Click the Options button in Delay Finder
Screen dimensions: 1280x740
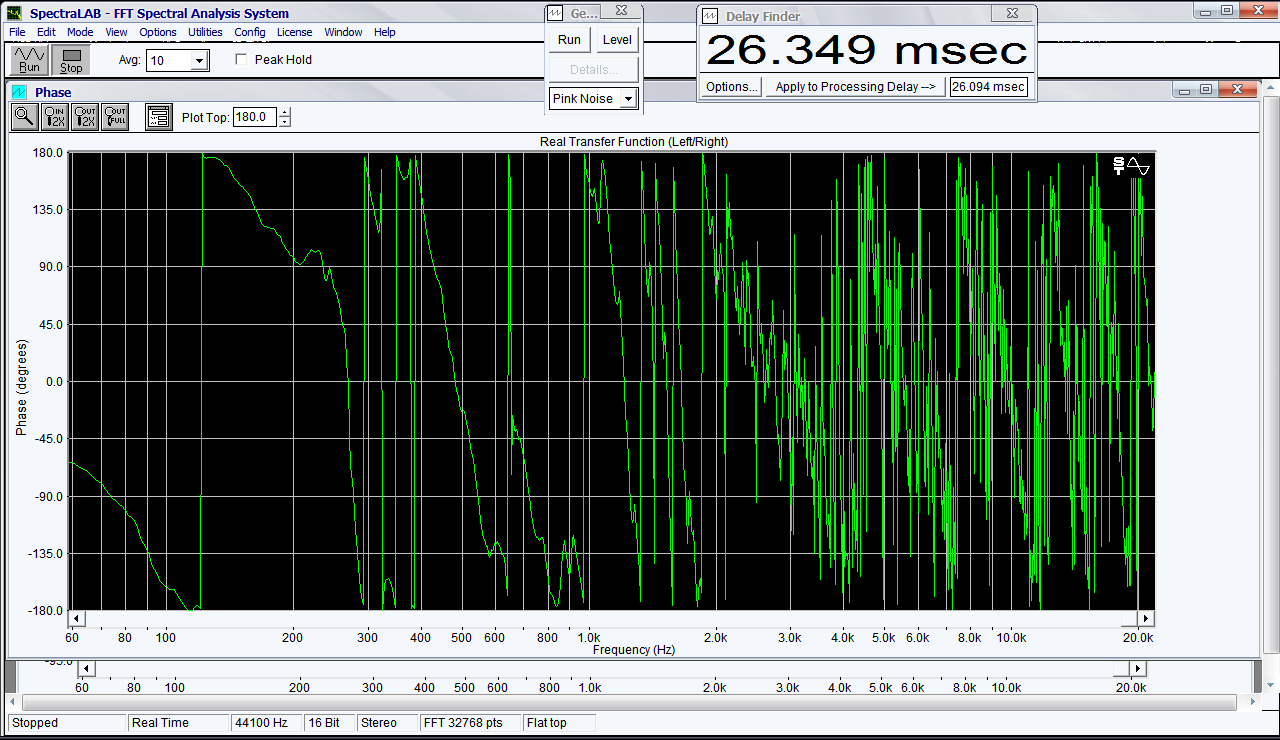click(x=731, y=87)
